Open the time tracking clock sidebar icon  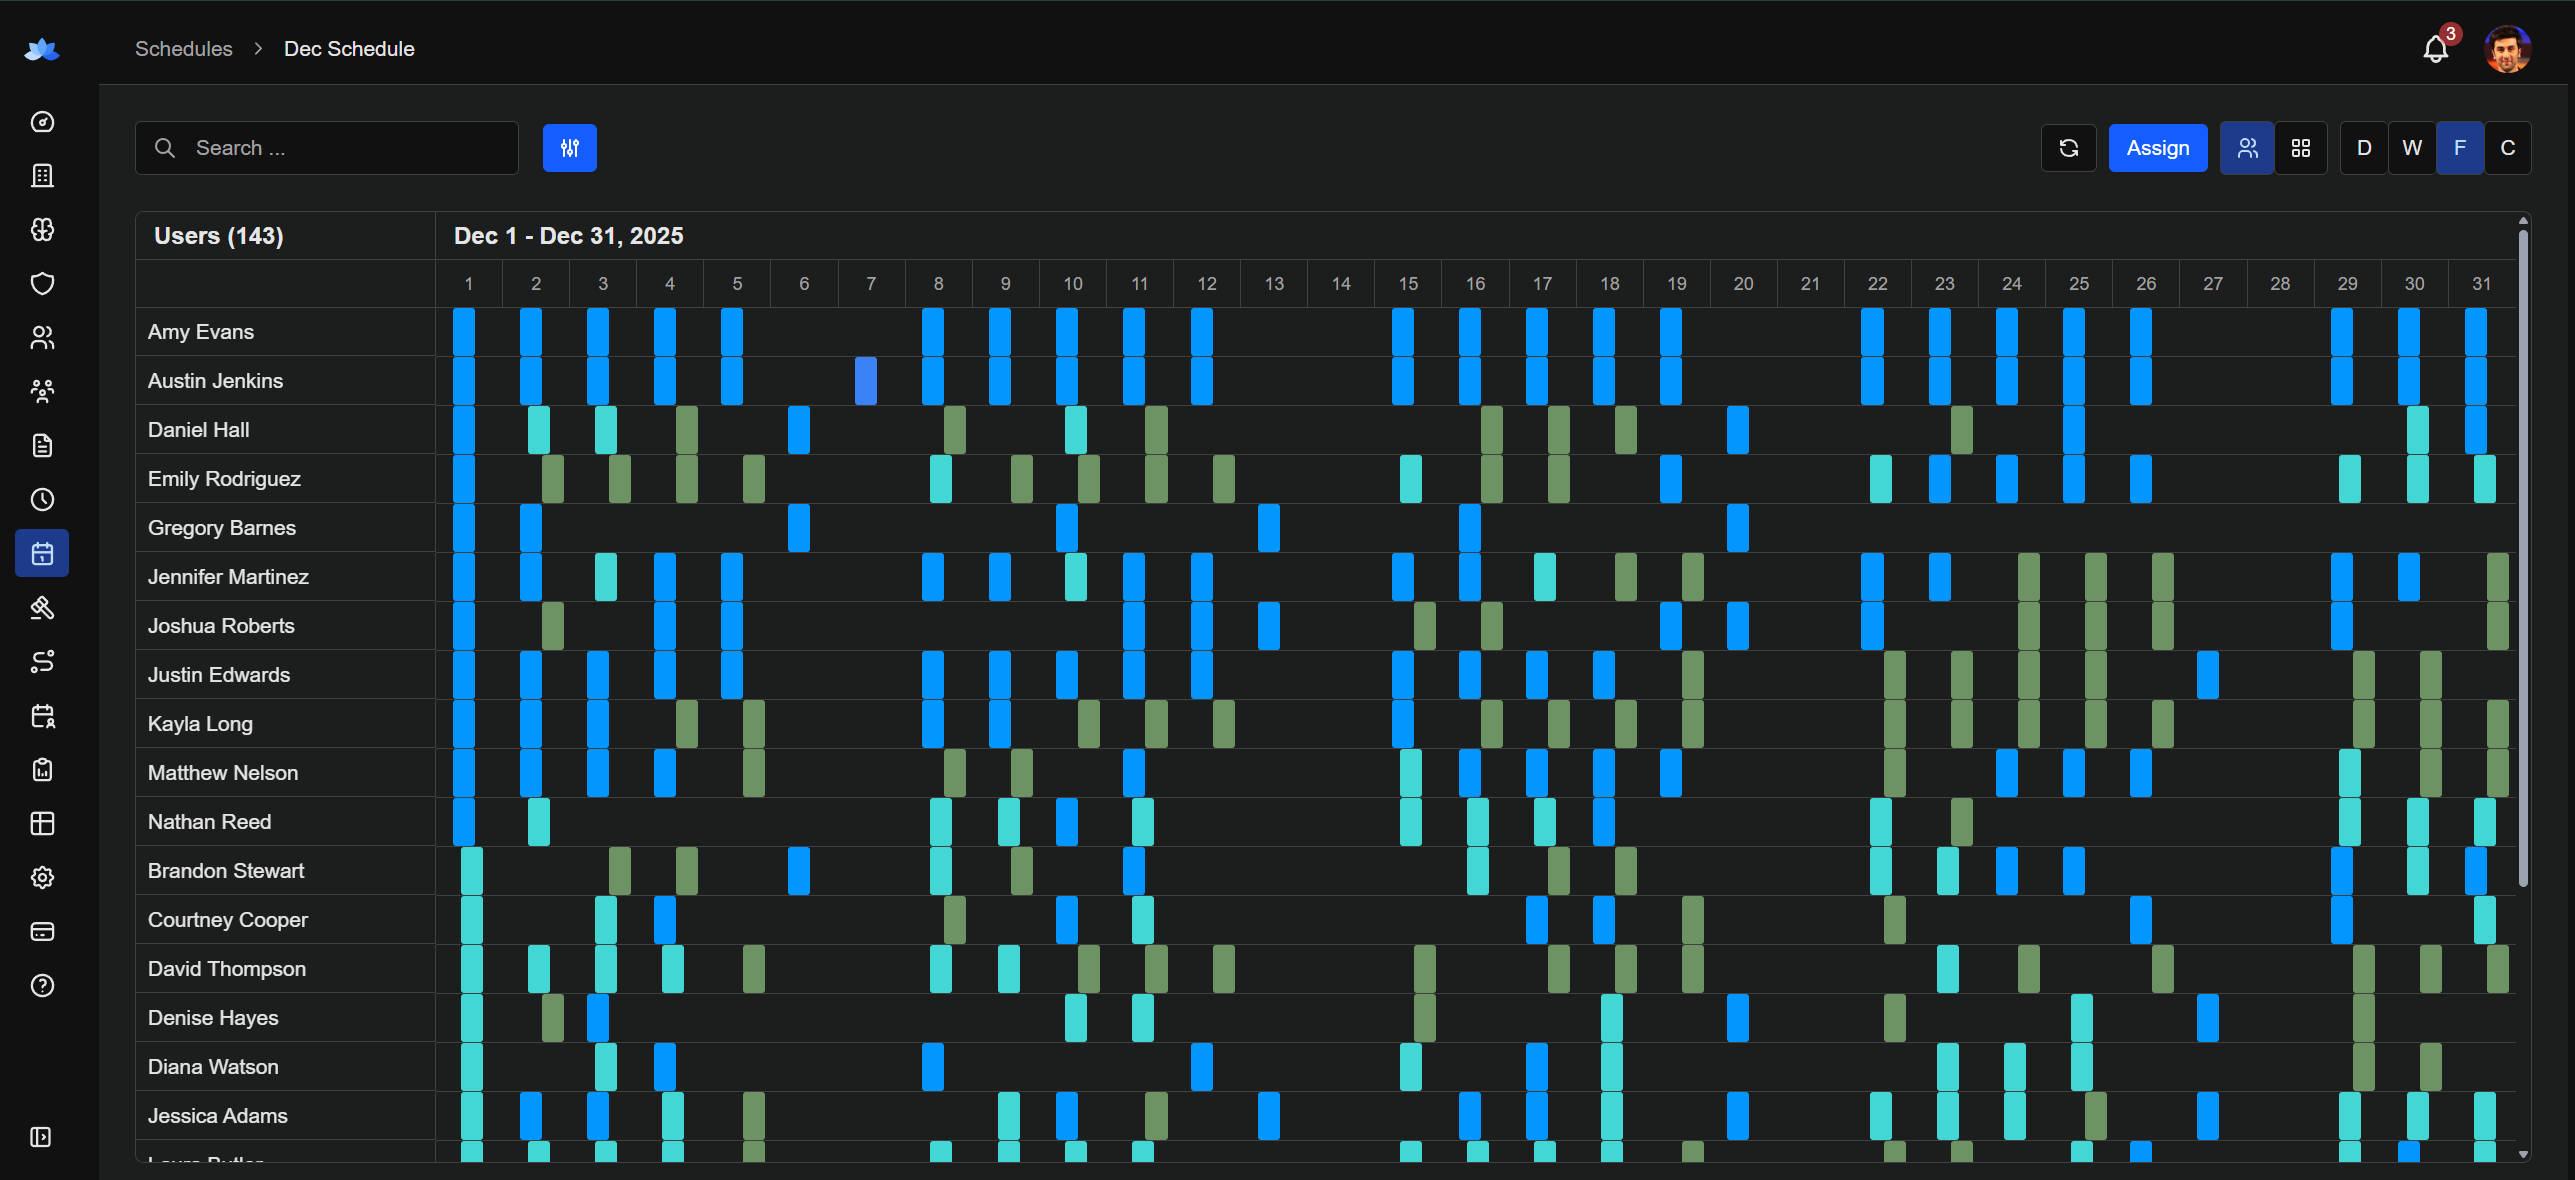coord(42,500)
